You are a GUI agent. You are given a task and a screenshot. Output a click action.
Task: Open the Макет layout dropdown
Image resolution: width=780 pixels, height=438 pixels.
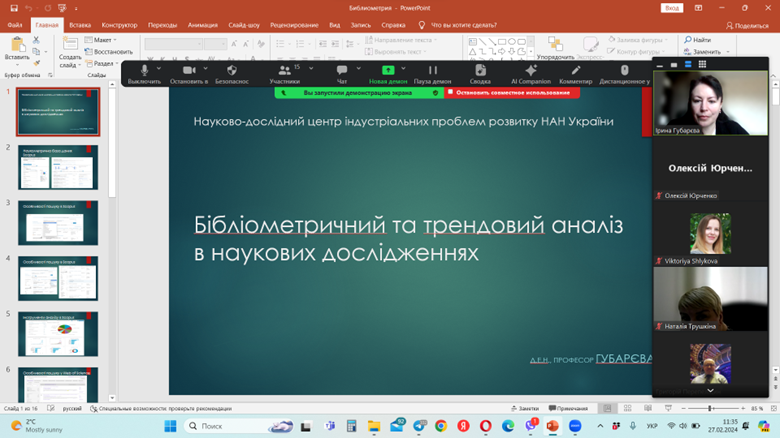coord(100,40)
